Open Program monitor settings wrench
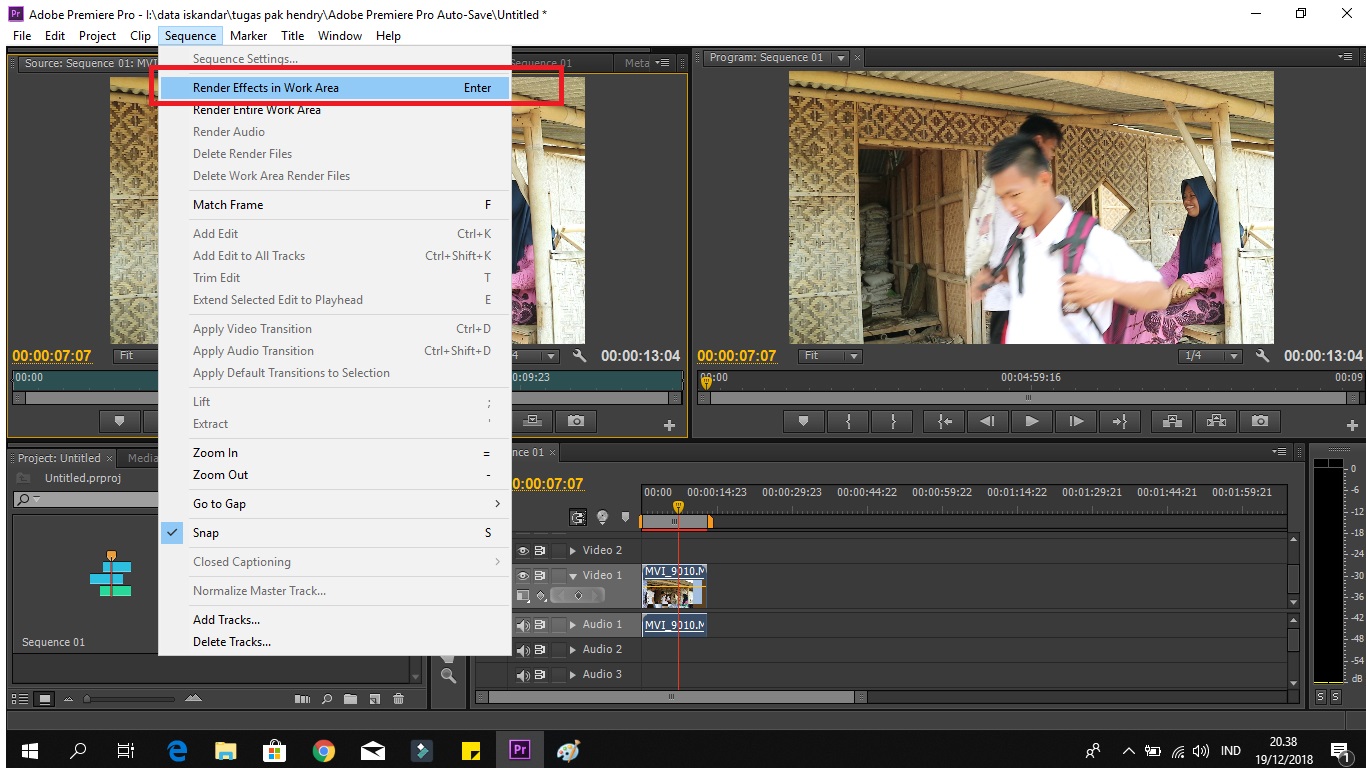This screenshot has height=768, width=1366. pyautogui.click(x=1262, y=356)
